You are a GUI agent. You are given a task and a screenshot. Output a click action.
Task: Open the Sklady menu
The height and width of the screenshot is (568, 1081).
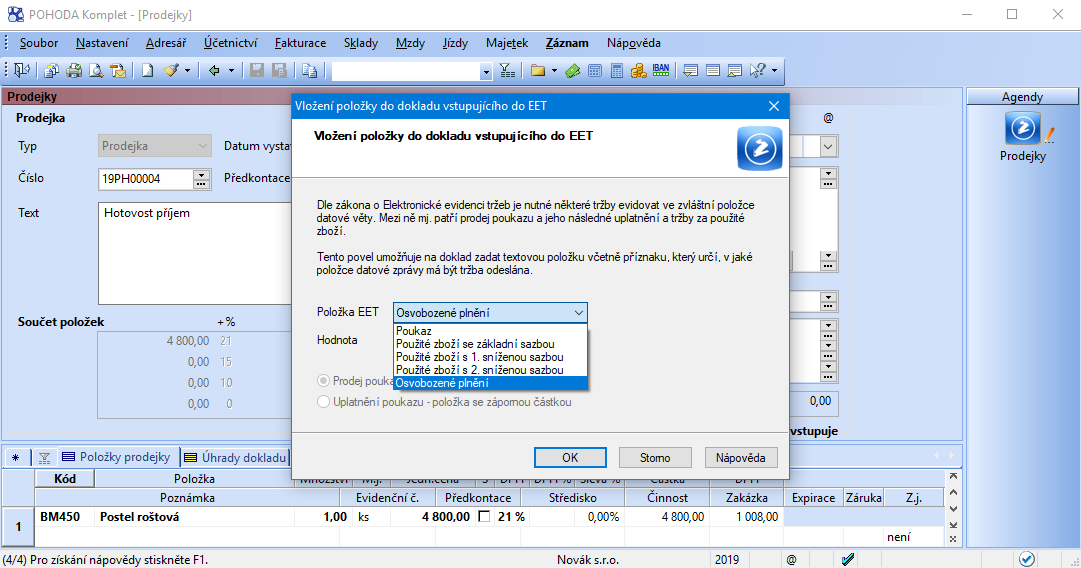361,43
